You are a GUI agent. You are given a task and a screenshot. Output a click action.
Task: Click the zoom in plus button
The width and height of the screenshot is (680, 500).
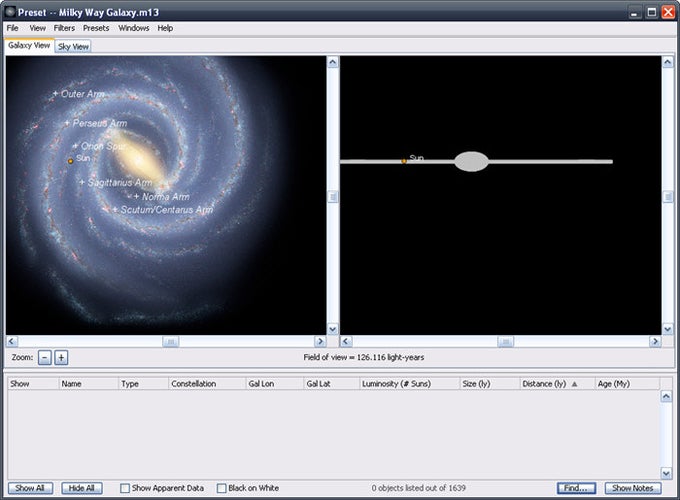pyautogui.click(x=61, y=357)
